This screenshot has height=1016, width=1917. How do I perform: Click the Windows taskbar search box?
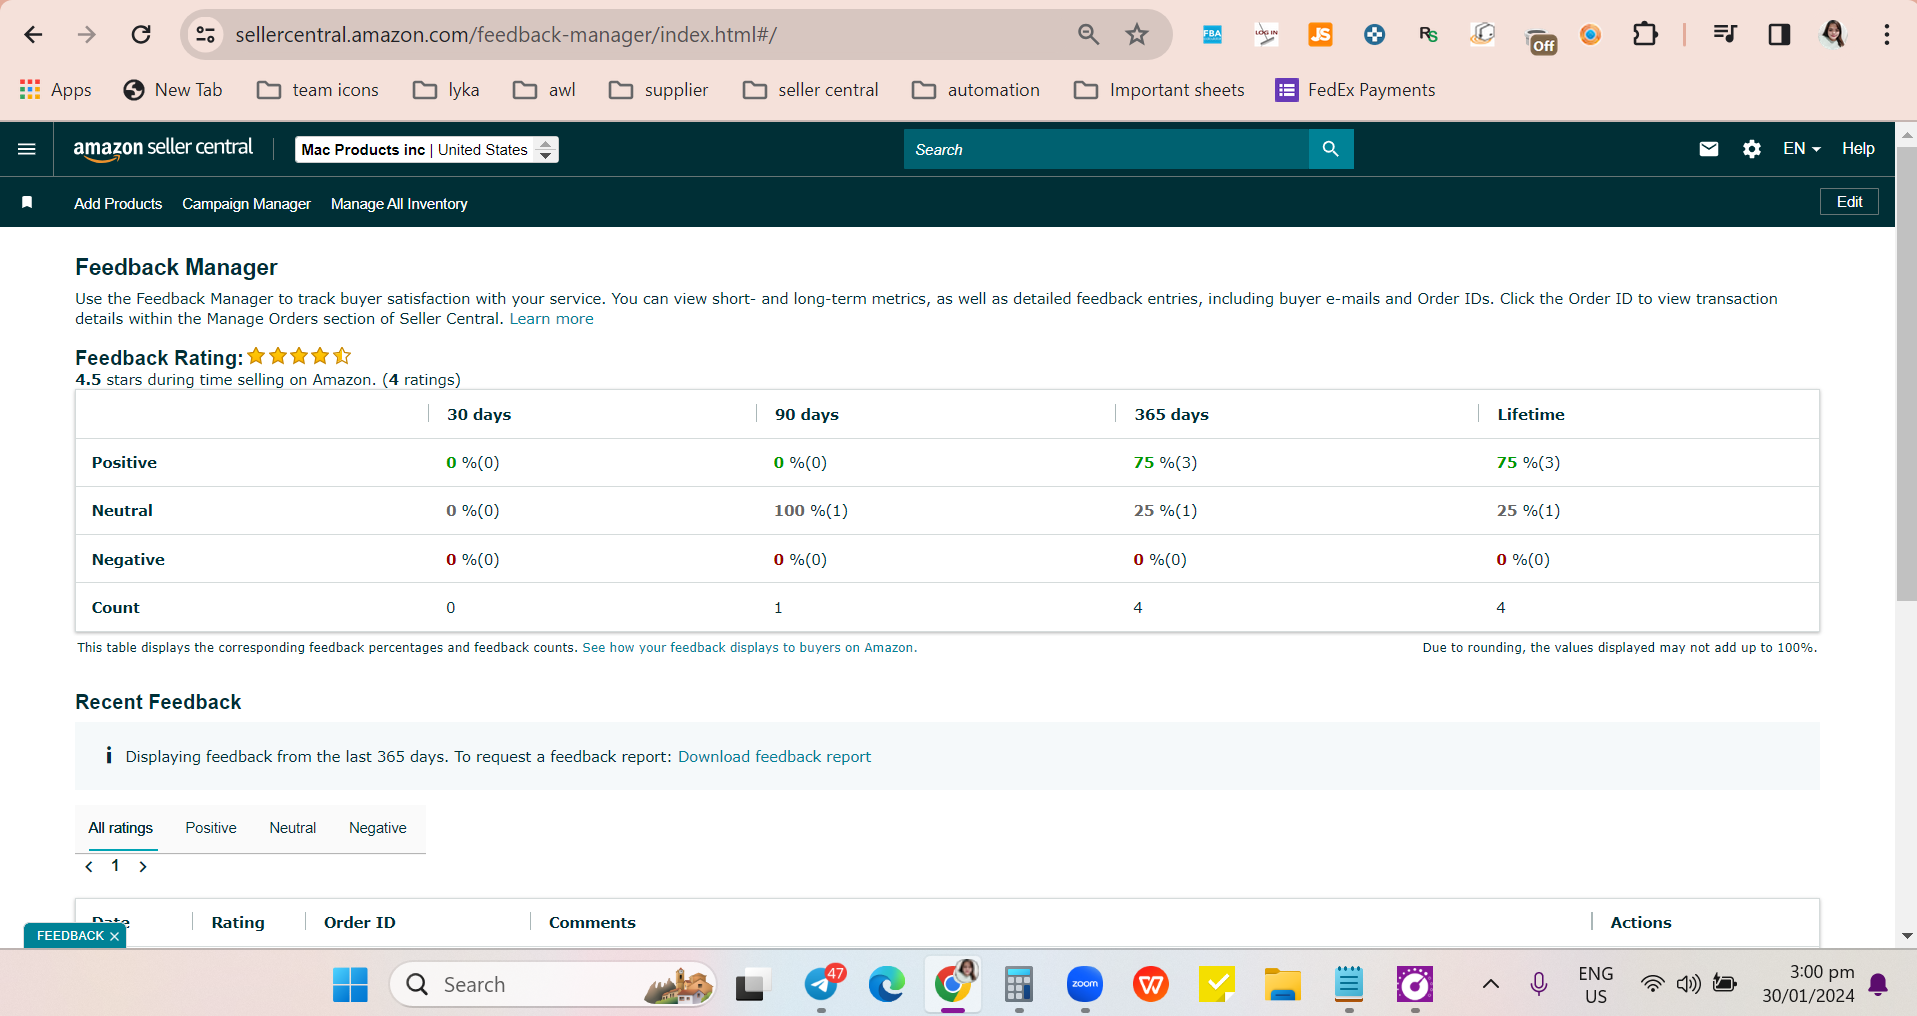tap(553, 985)
